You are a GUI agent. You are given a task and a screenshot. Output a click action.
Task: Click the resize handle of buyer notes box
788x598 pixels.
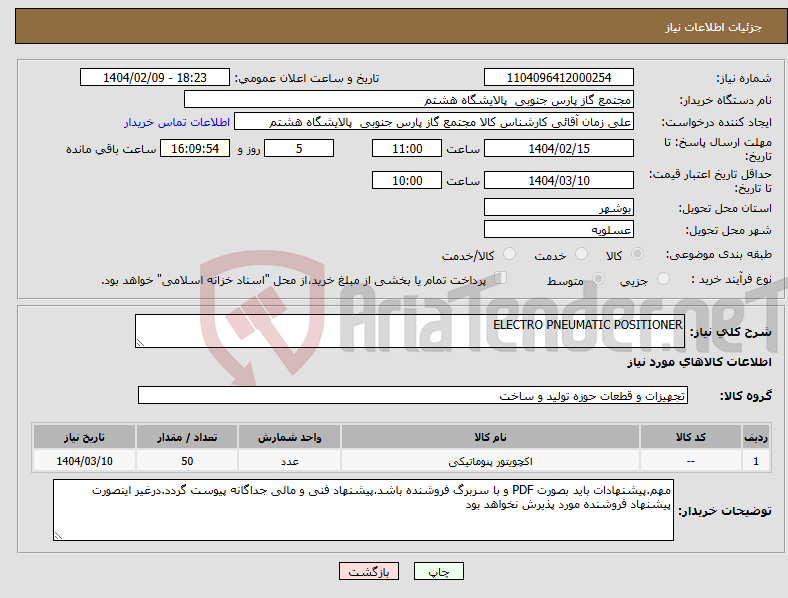[x=58, y=536]
